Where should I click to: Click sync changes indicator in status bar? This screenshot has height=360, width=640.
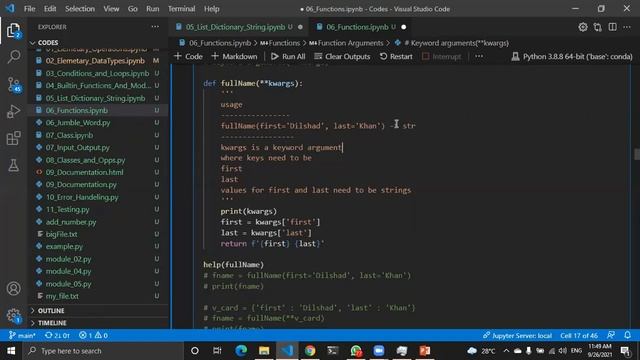pos(58,336)
